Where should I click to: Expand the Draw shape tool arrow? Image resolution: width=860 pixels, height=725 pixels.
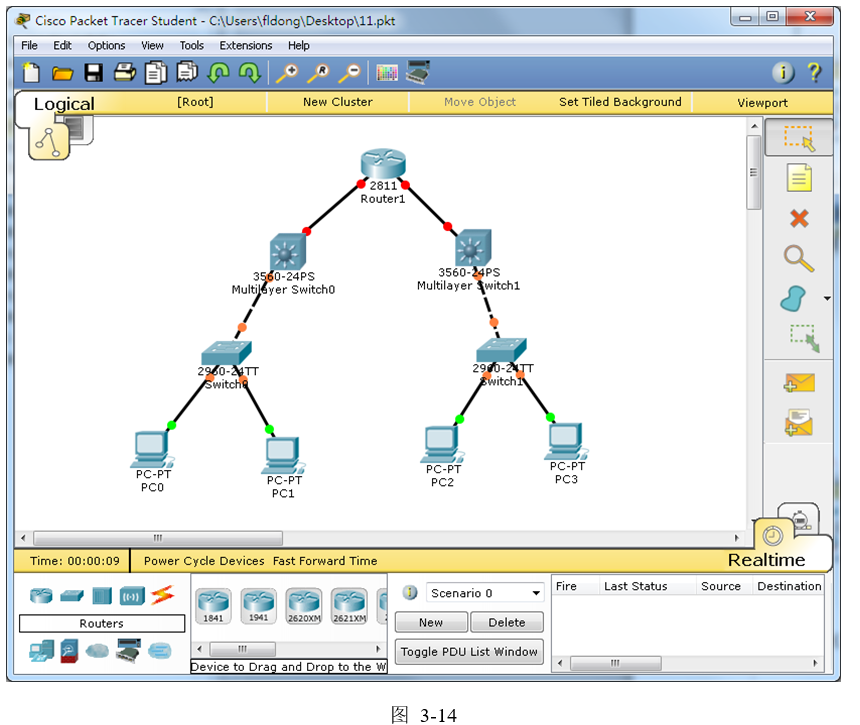[827, 299]
